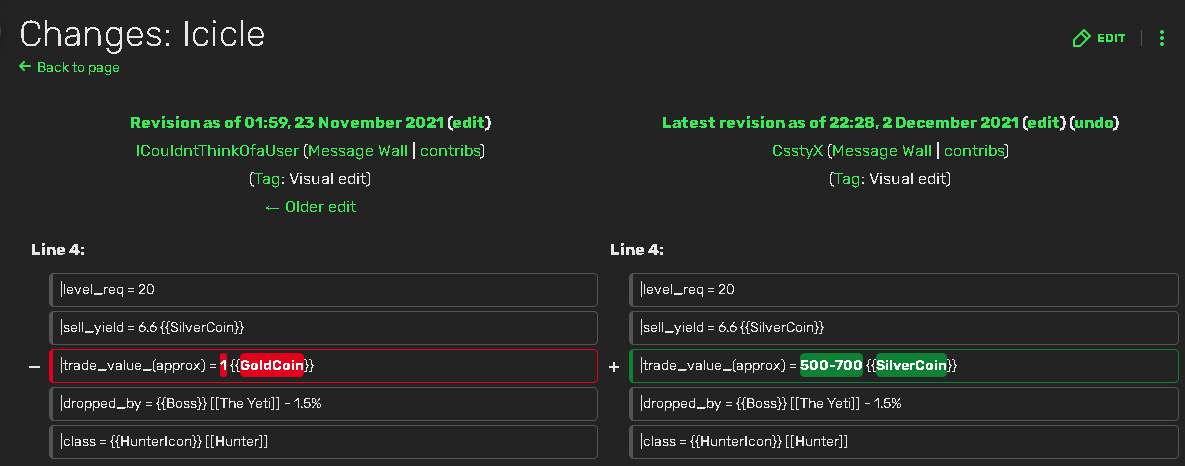Screen dimensions: 1185x466
Task: Open CsstyX's Message Wall
Action: pyautogui.click(x=882, y=151)
